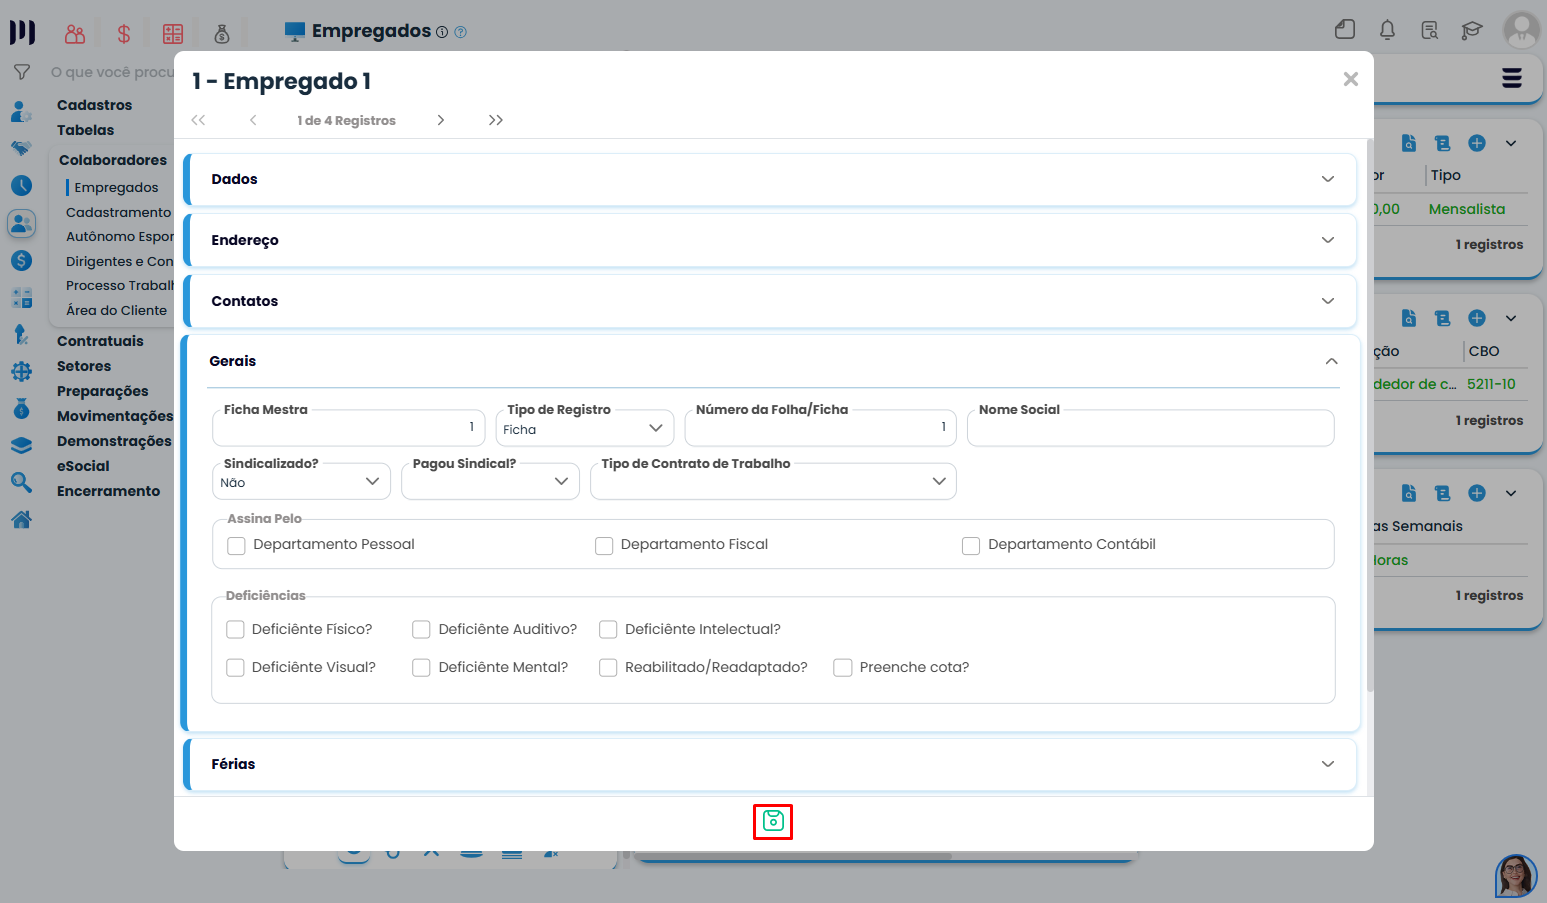Enable Deficiênte Visual checkbox
1547x903 pixels.
[235, 667]
